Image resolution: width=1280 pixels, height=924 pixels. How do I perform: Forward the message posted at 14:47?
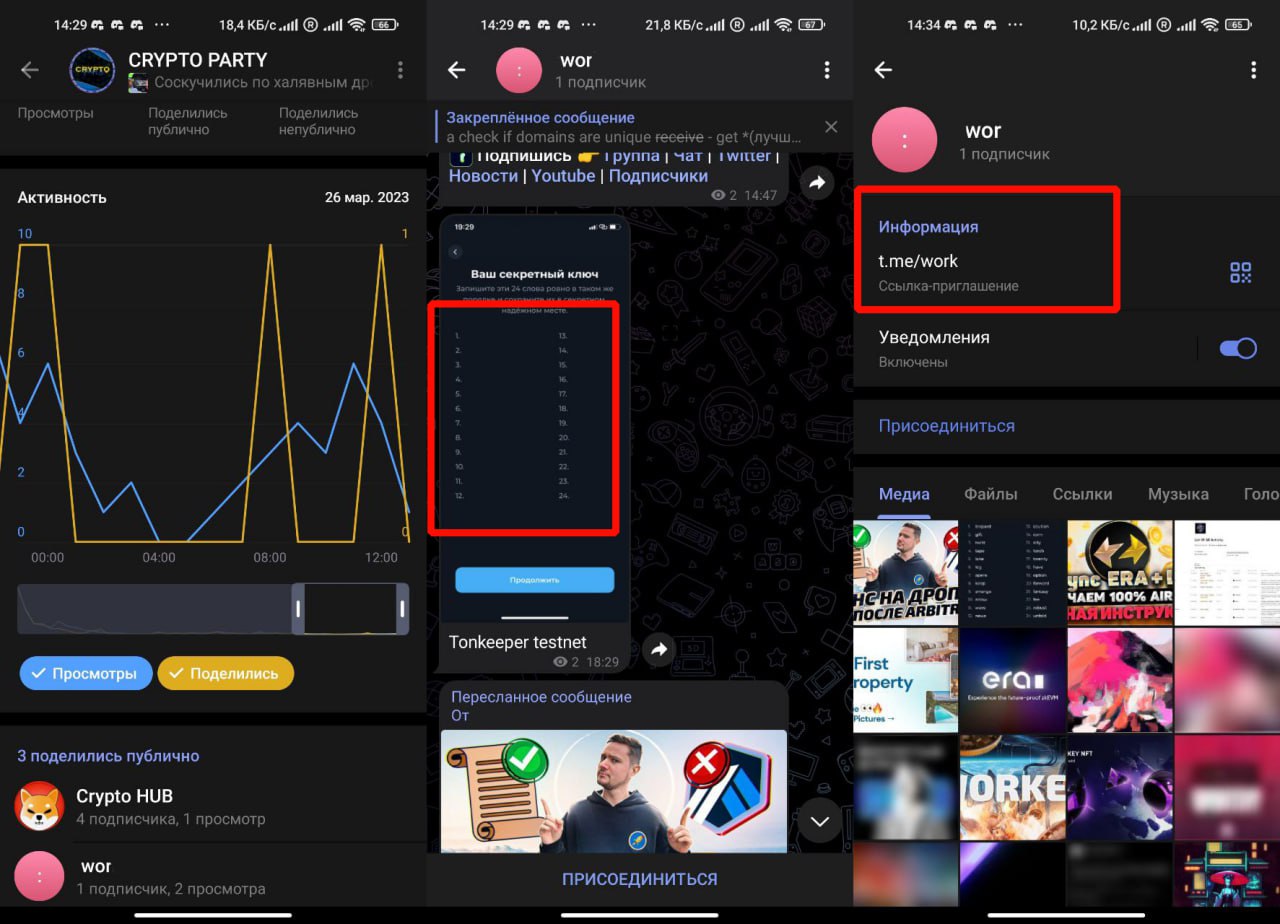[818, 183]
